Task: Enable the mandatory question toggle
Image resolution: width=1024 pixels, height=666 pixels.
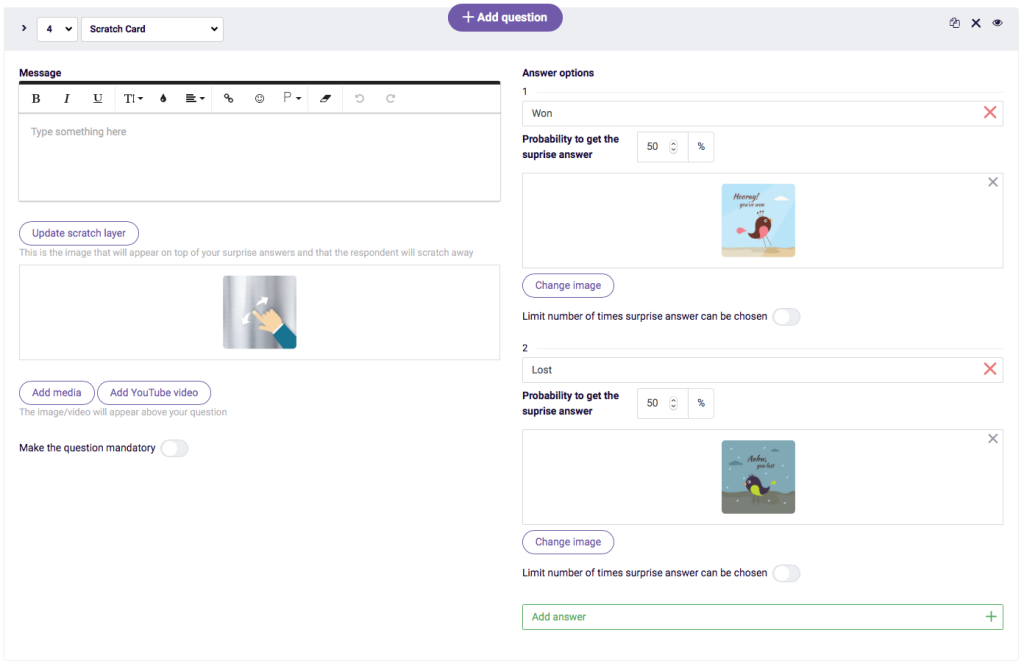Action: pos(175,448)
